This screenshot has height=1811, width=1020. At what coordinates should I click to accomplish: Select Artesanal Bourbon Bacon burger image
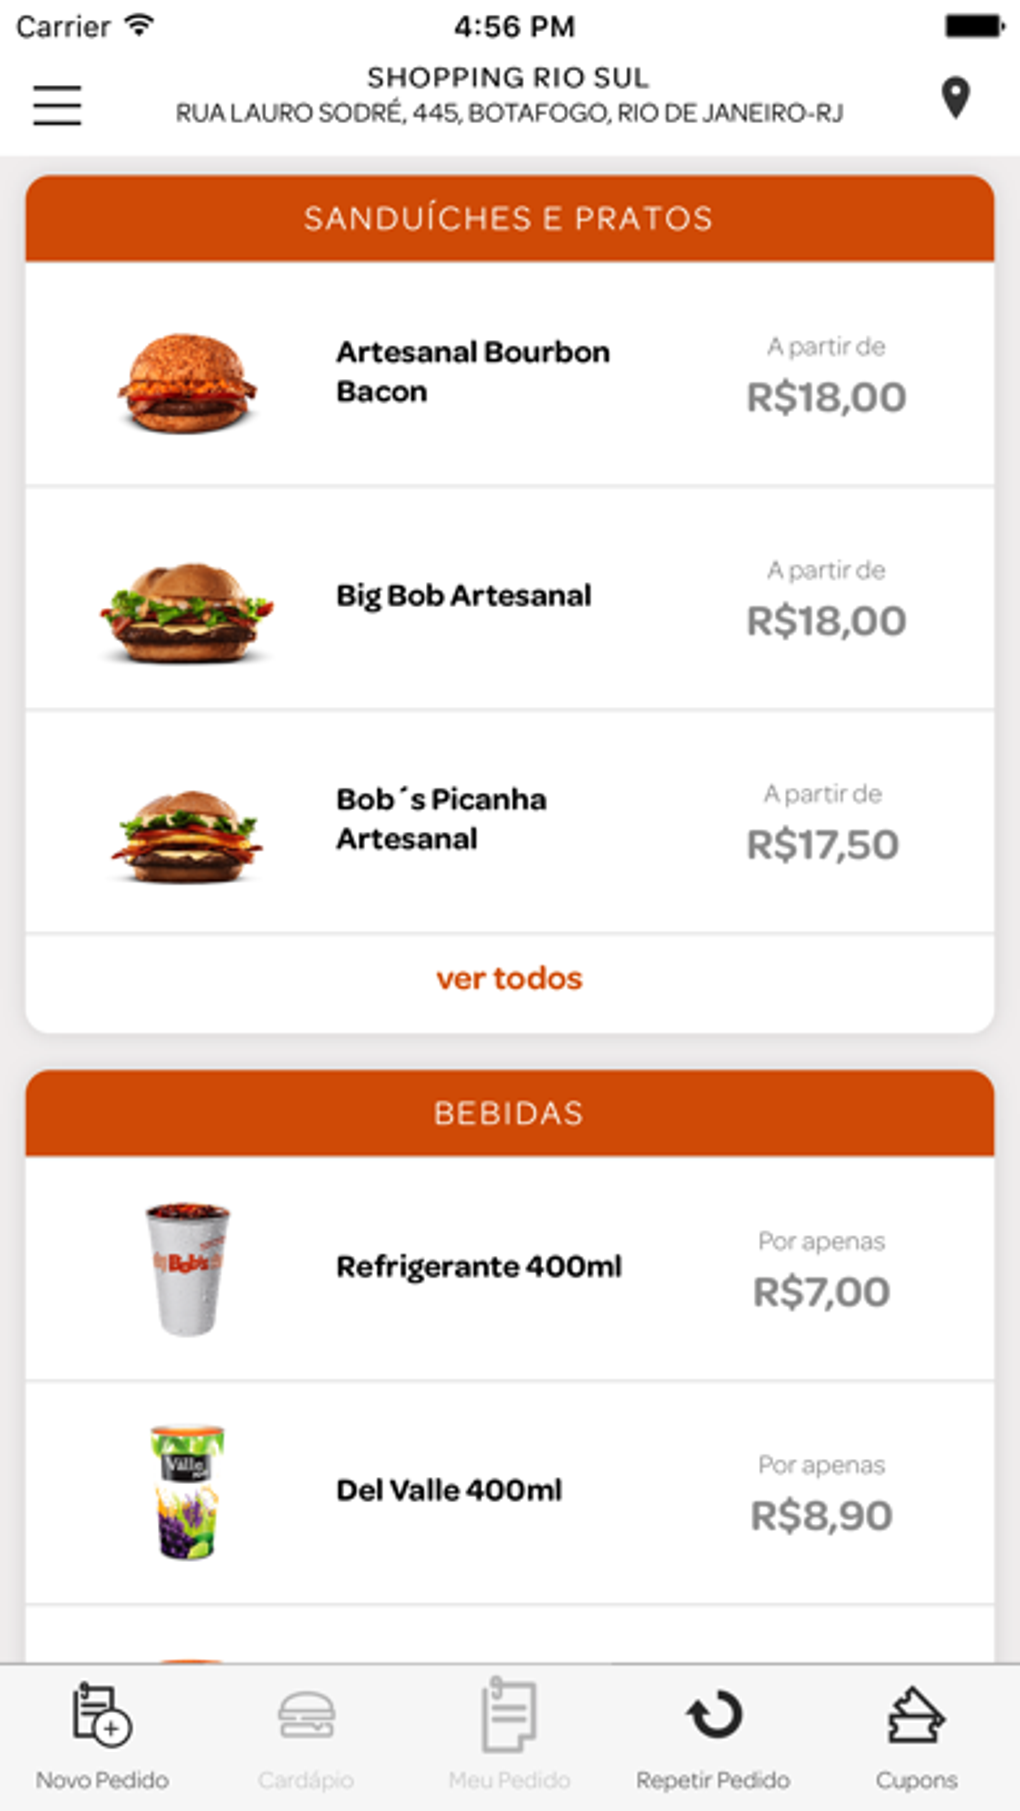(187, 384)
